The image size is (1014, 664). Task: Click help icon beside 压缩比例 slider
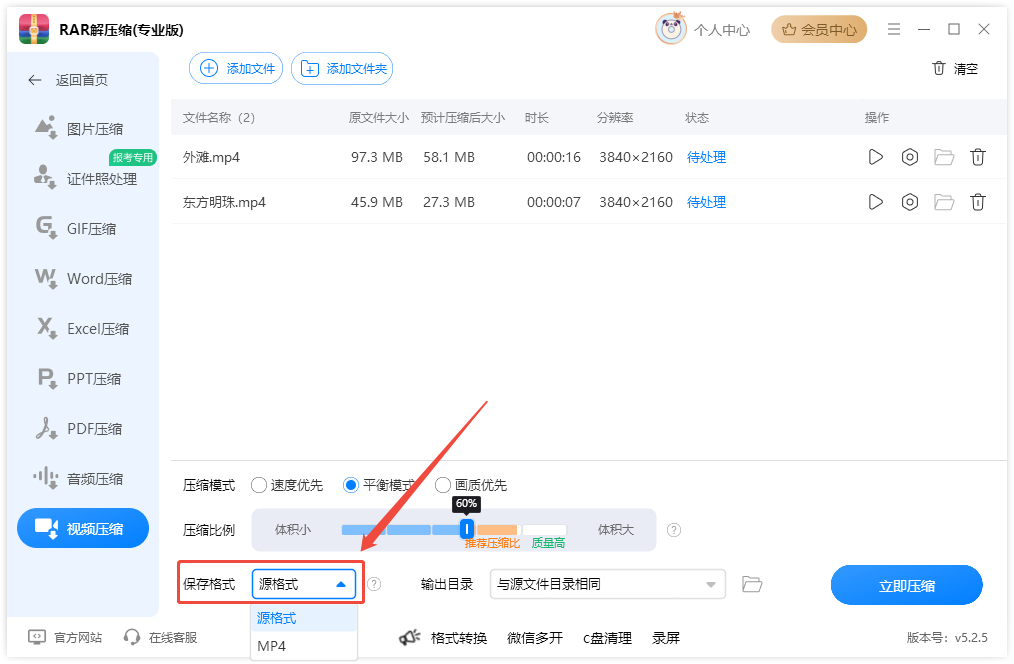tap(674, 530)
